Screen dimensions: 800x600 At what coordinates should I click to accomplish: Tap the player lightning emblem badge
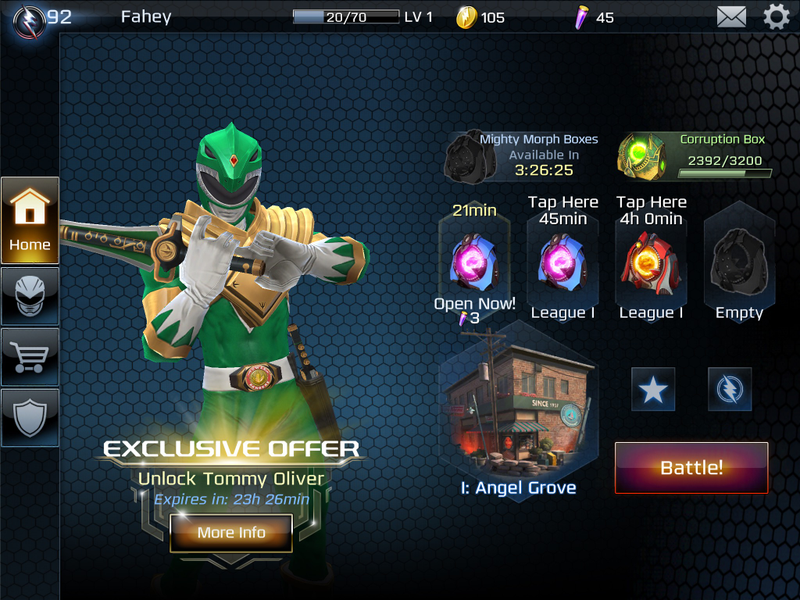tap(30, 22)
